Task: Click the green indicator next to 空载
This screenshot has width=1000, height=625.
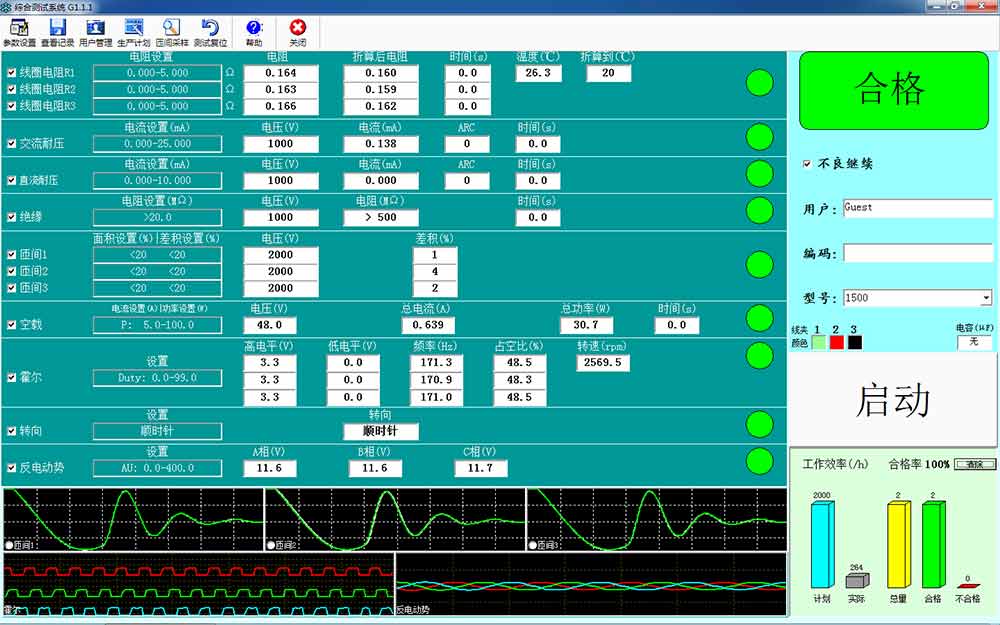Action: [761, 317]
